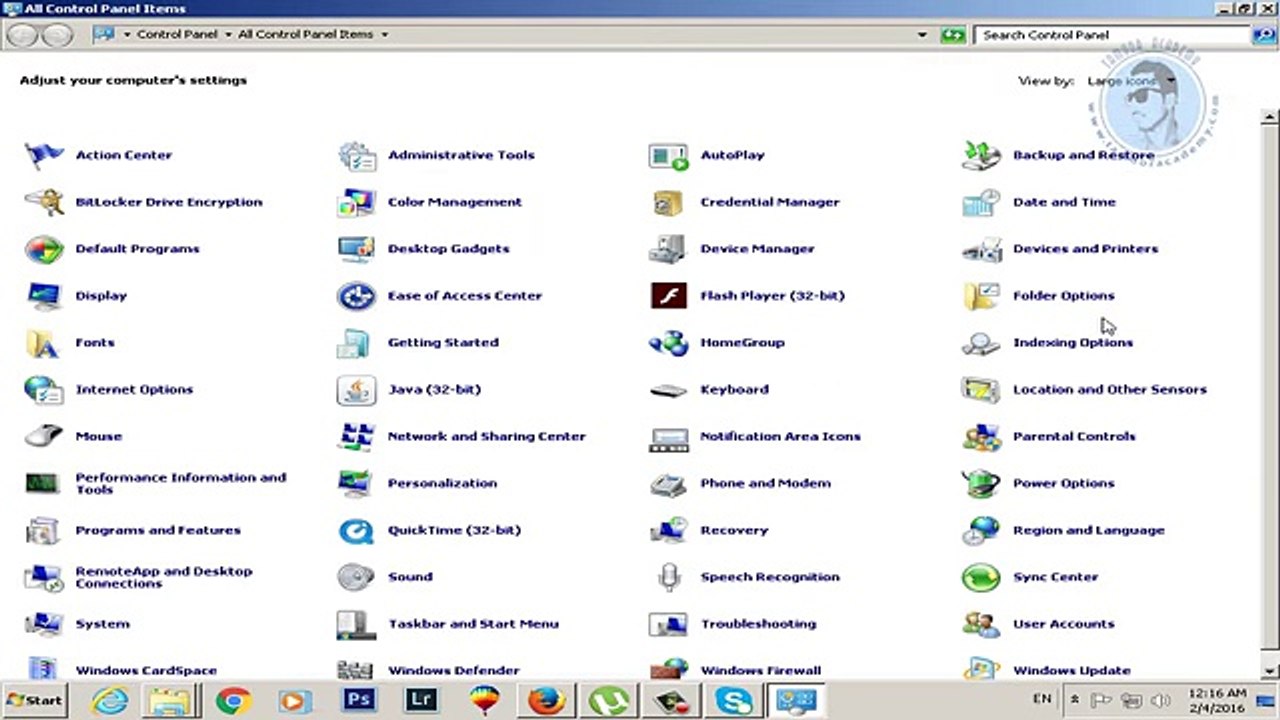This screenshot has width=1280, height=720.
Task: Open the Color Management icon
Action: tap(356, 202)
